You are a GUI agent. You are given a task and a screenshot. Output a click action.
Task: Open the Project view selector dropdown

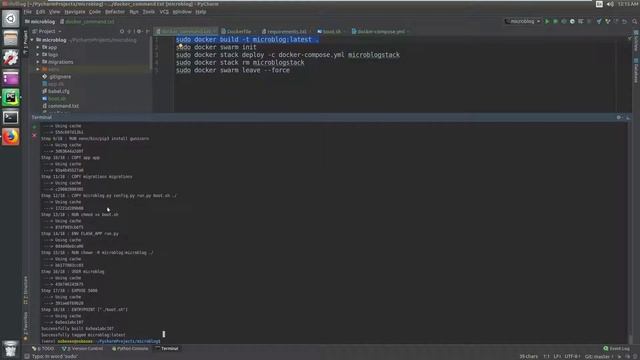(x=47, y=31)
